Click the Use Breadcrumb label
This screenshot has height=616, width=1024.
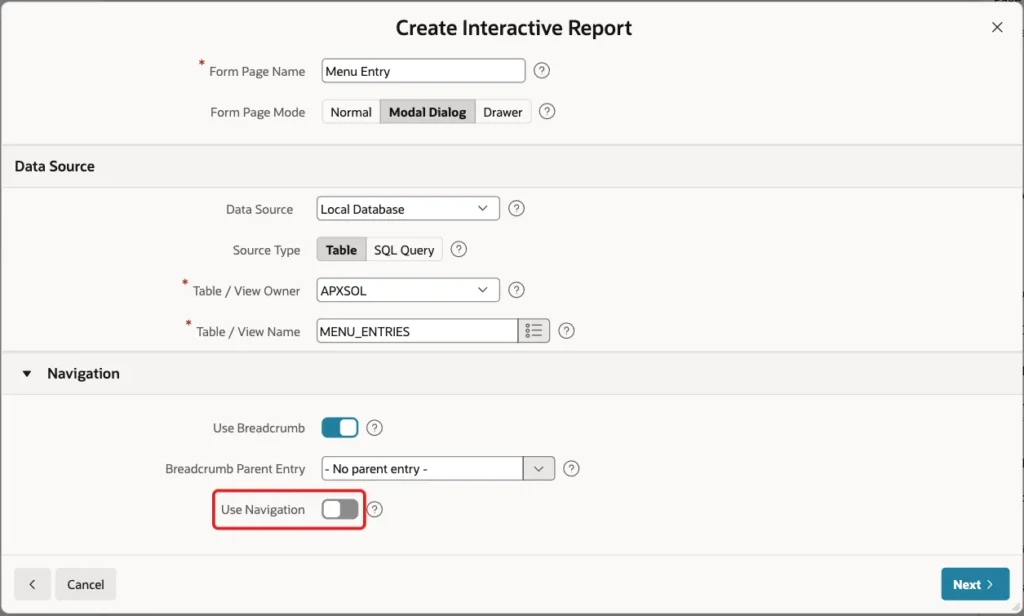point(259,428)
